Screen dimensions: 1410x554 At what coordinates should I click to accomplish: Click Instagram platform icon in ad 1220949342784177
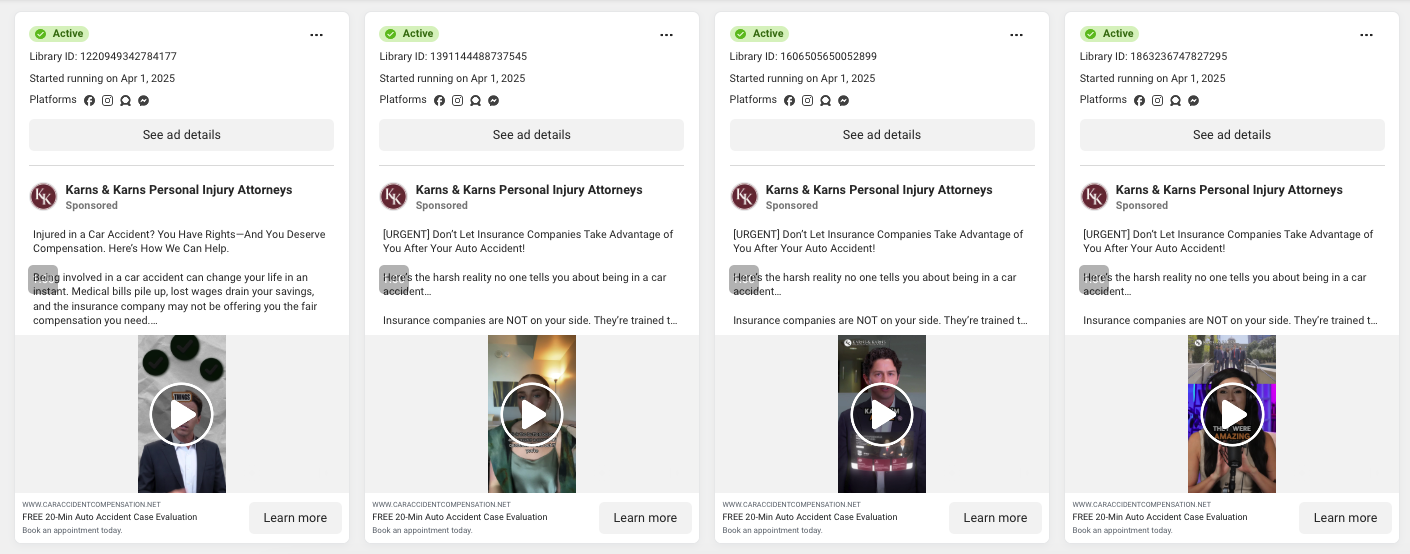click(x=107, y=101)
